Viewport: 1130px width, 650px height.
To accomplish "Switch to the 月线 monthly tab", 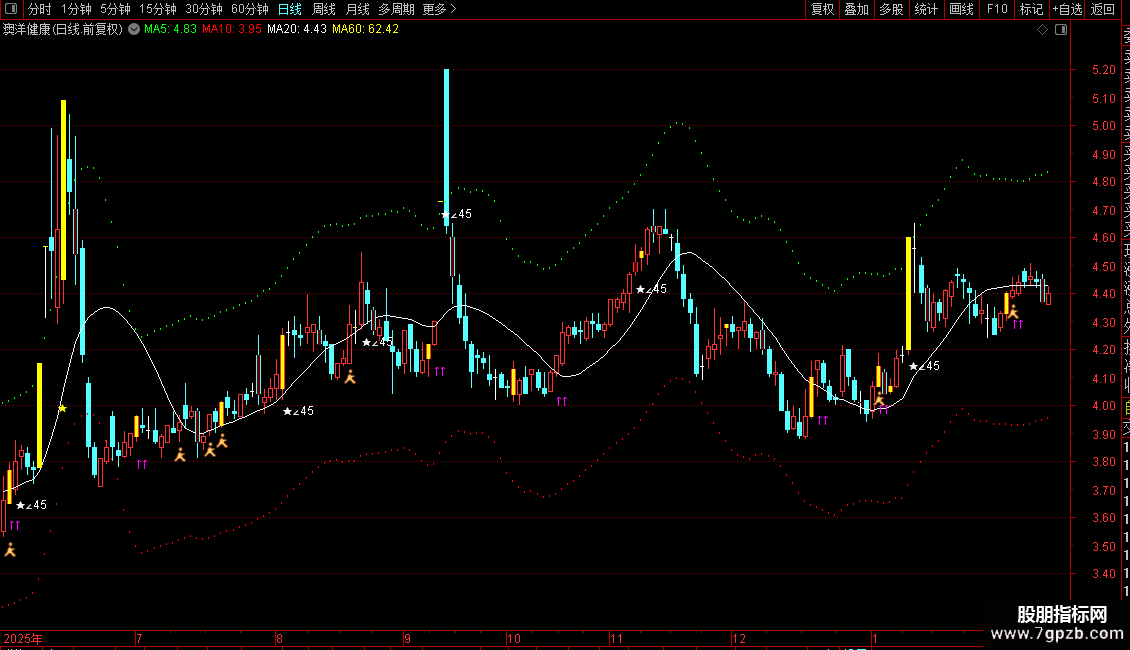I will click(357, 9).
